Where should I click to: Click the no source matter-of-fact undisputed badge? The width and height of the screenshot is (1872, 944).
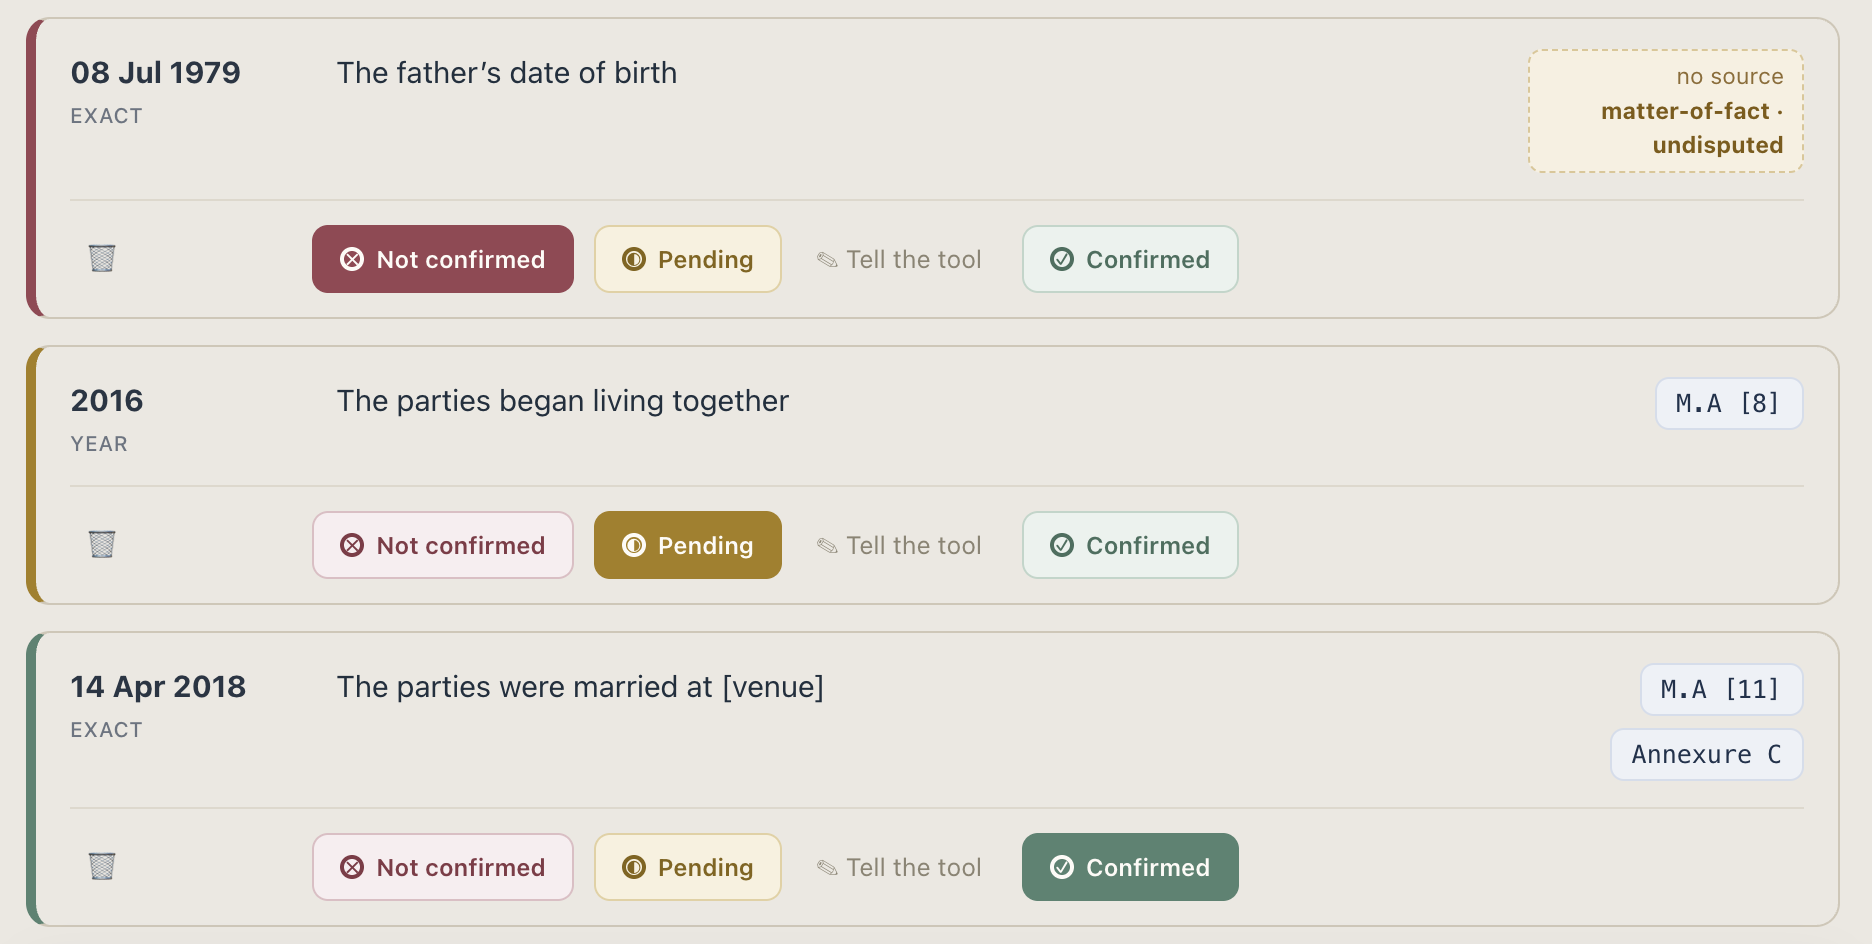1666,111
